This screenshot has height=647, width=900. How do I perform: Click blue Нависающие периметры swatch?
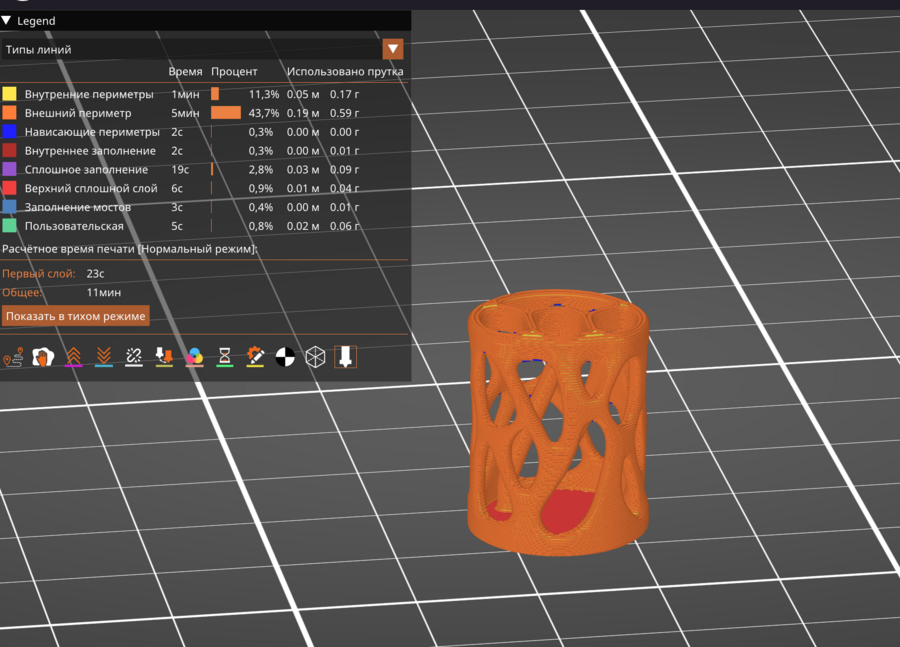[x=10, y=131]
